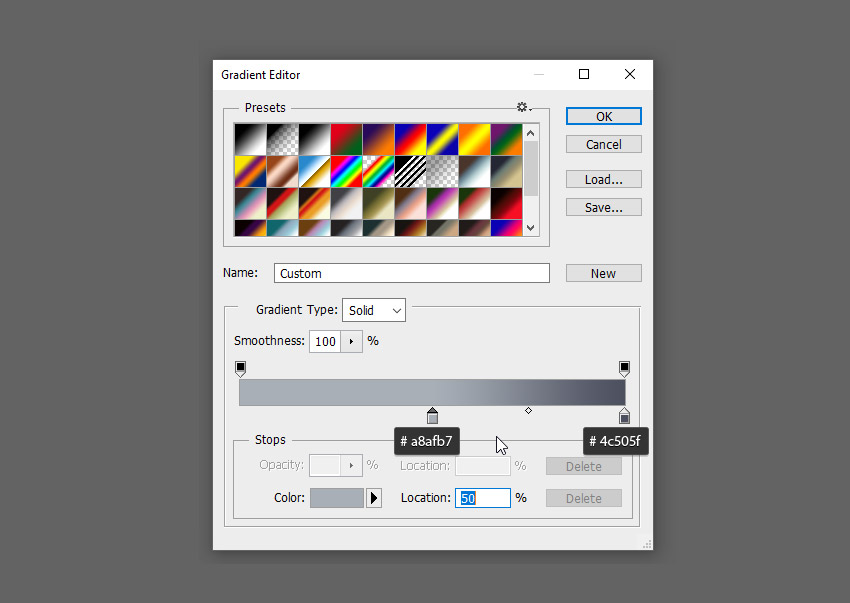Click the Smoothness value field
The height and width of the screenshot is (603, 850).
click(325, 342)
